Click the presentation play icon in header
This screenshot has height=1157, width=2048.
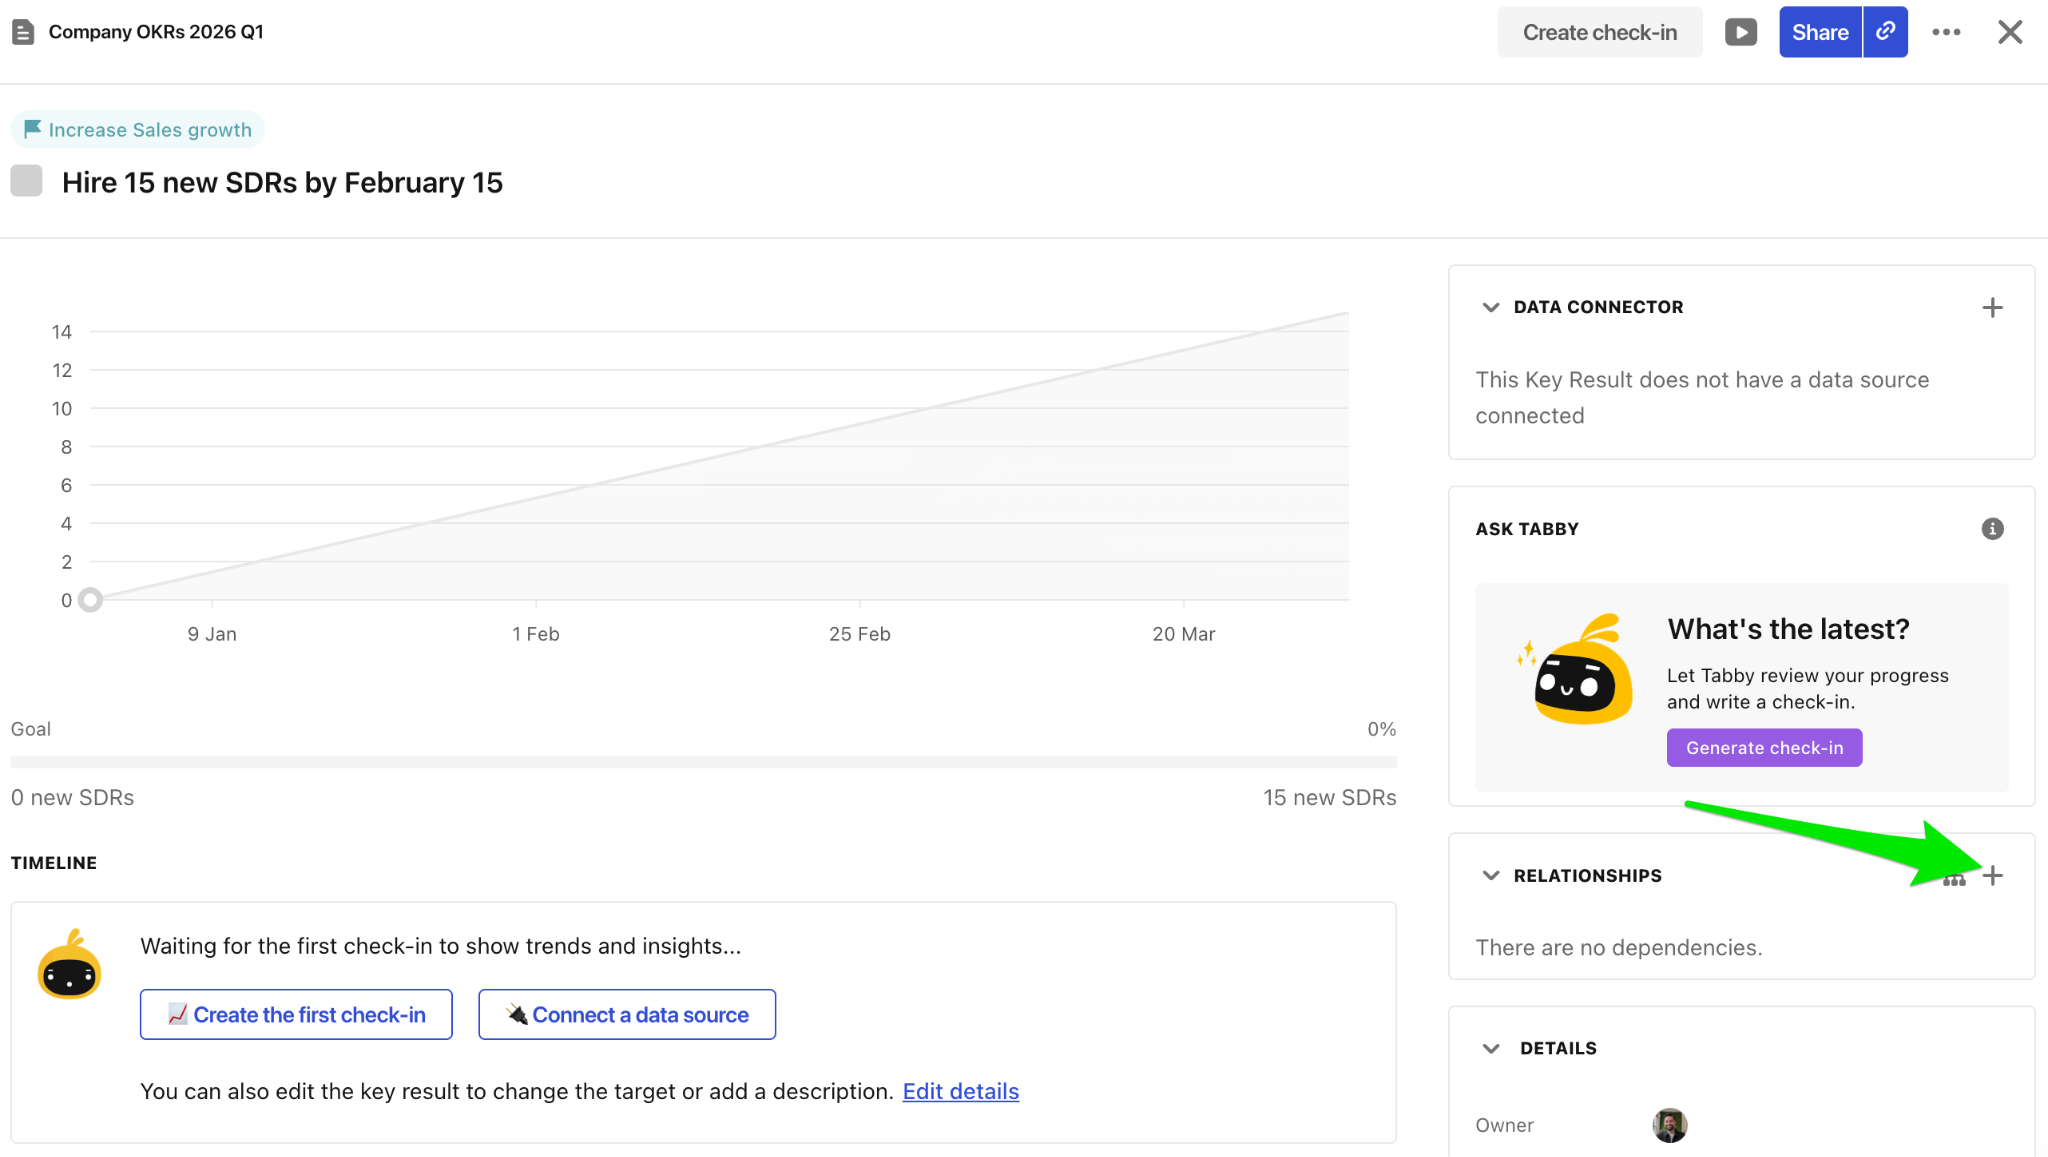(x=1740, y=32)
